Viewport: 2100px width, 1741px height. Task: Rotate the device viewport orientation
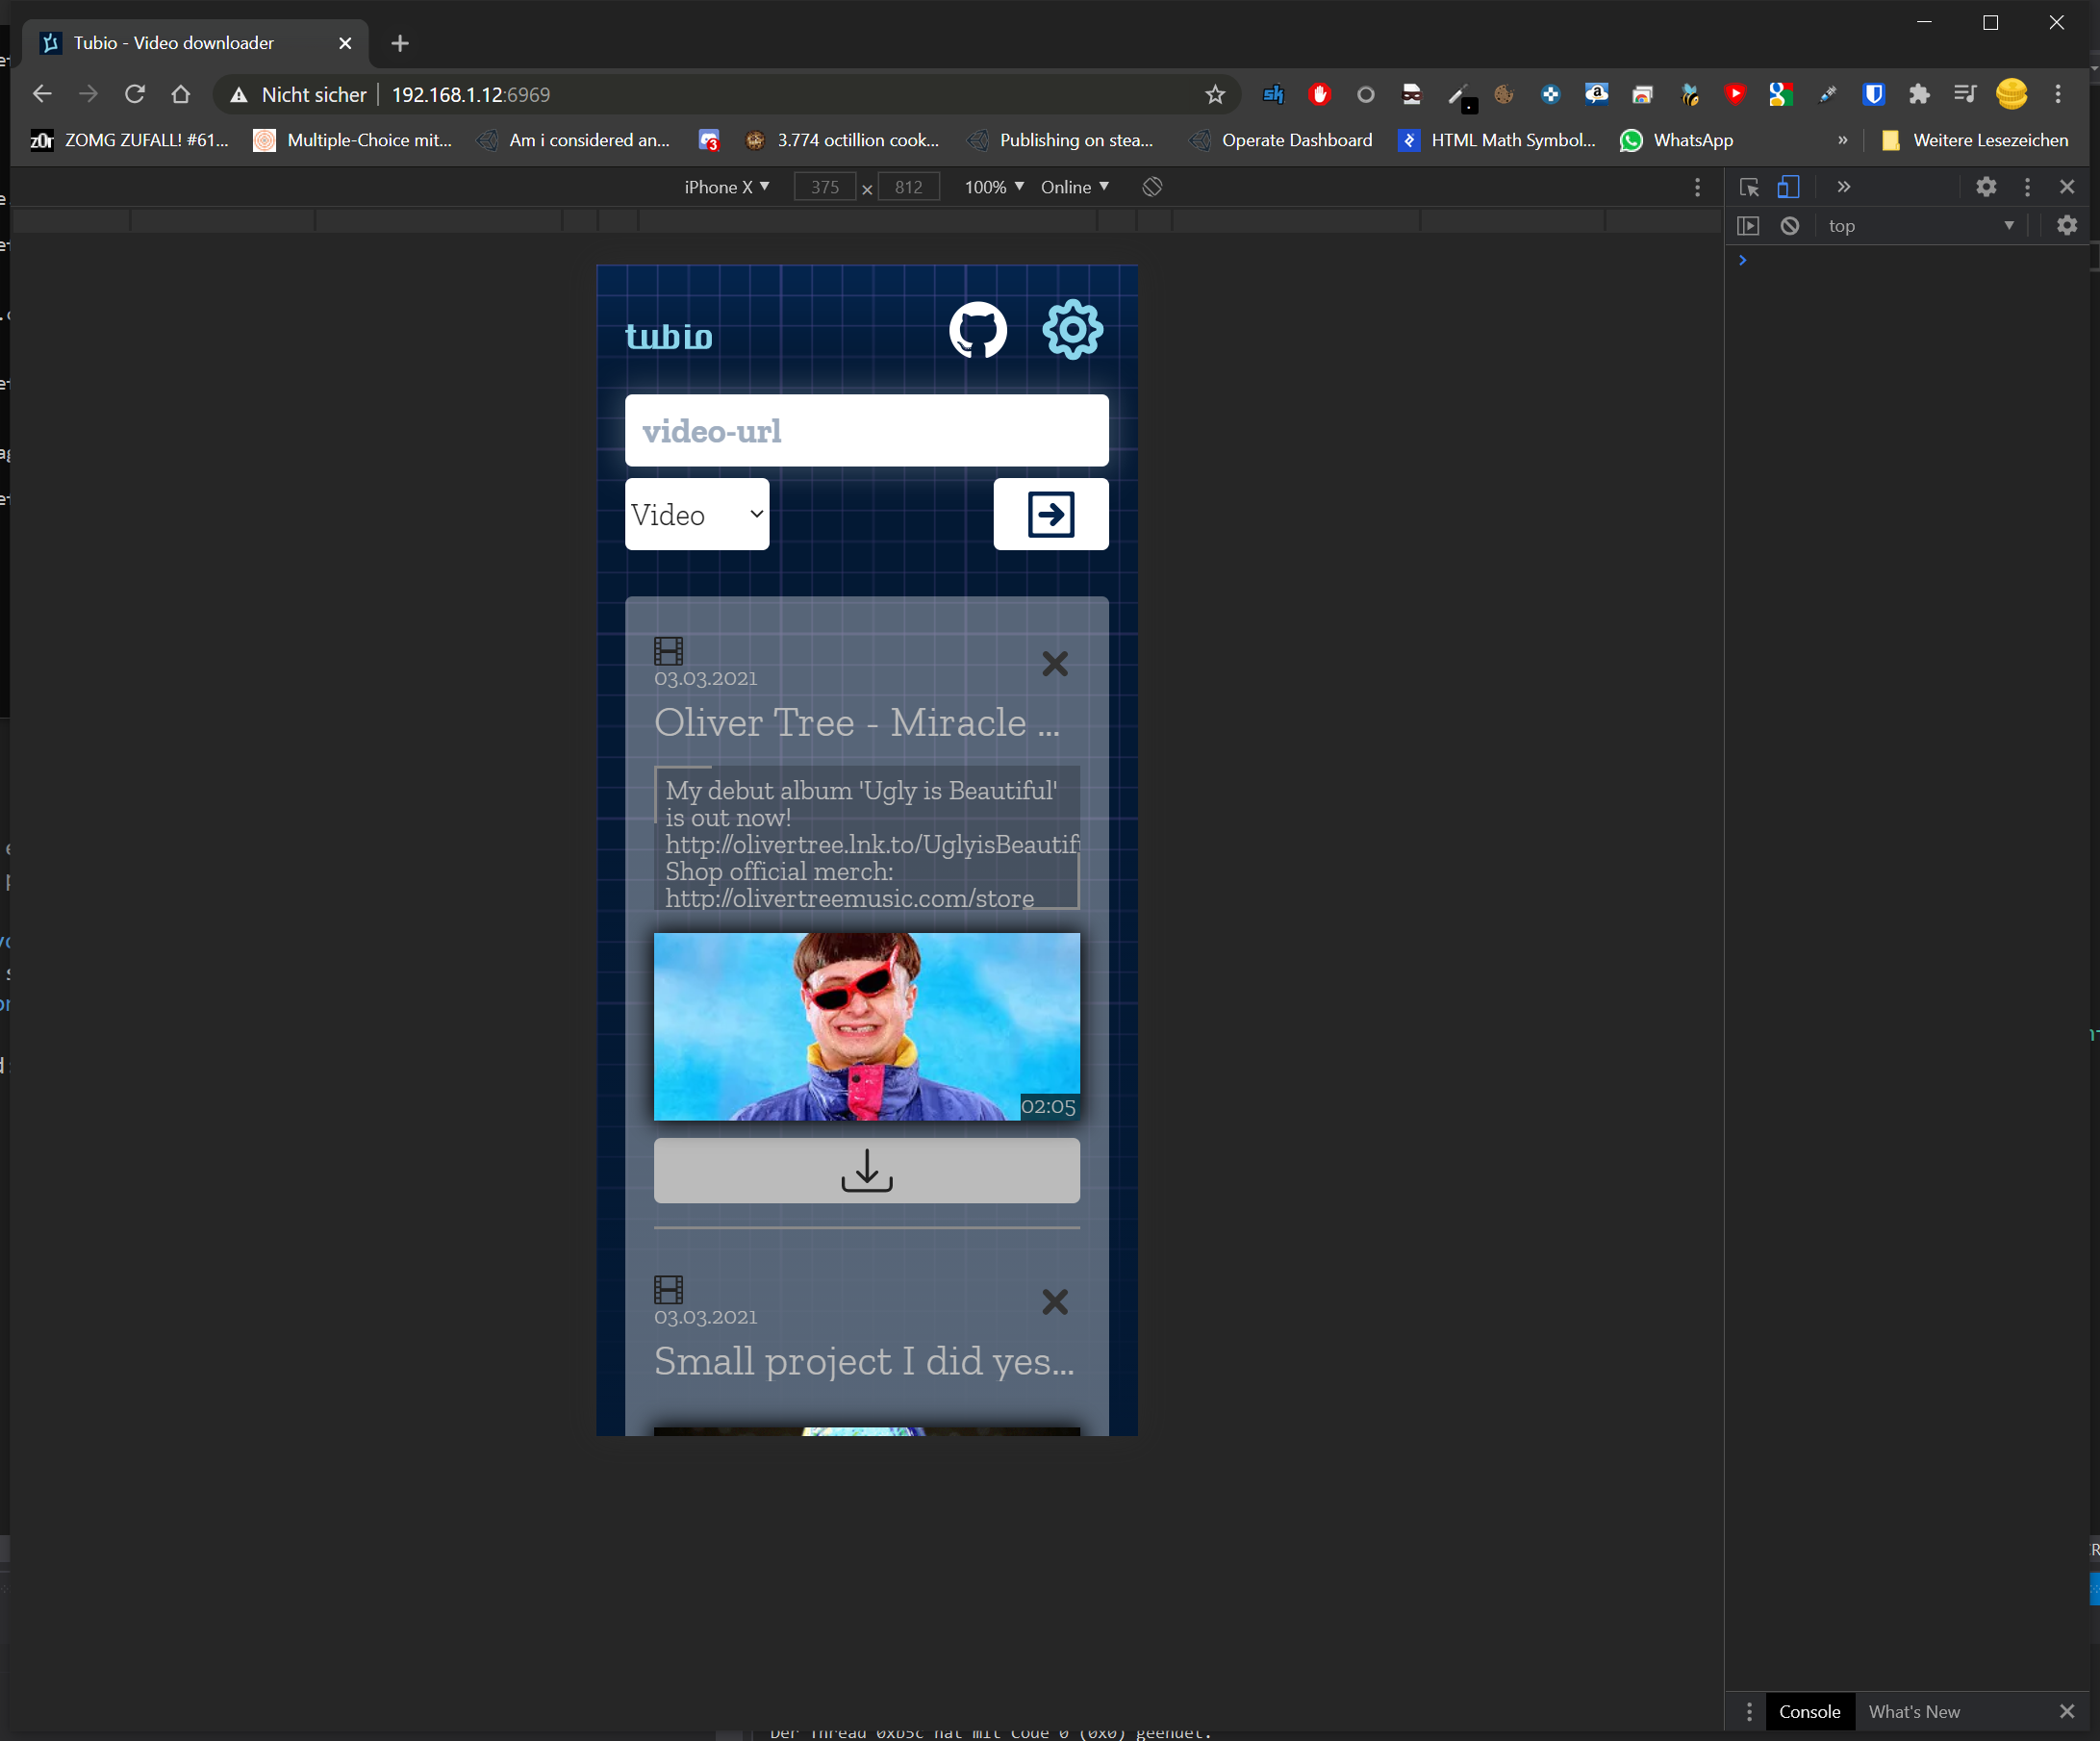pos(1152,187)
